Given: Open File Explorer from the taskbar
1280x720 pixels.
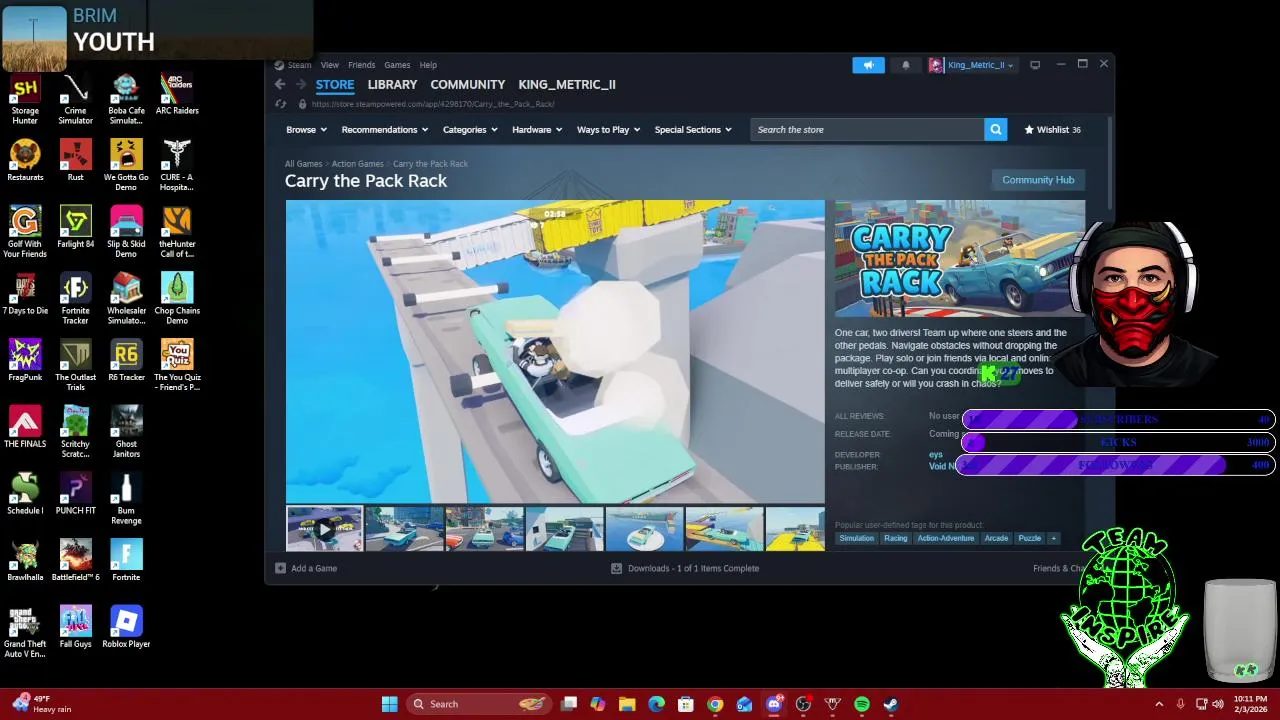Looking at the screenshot, I should 627,704.
